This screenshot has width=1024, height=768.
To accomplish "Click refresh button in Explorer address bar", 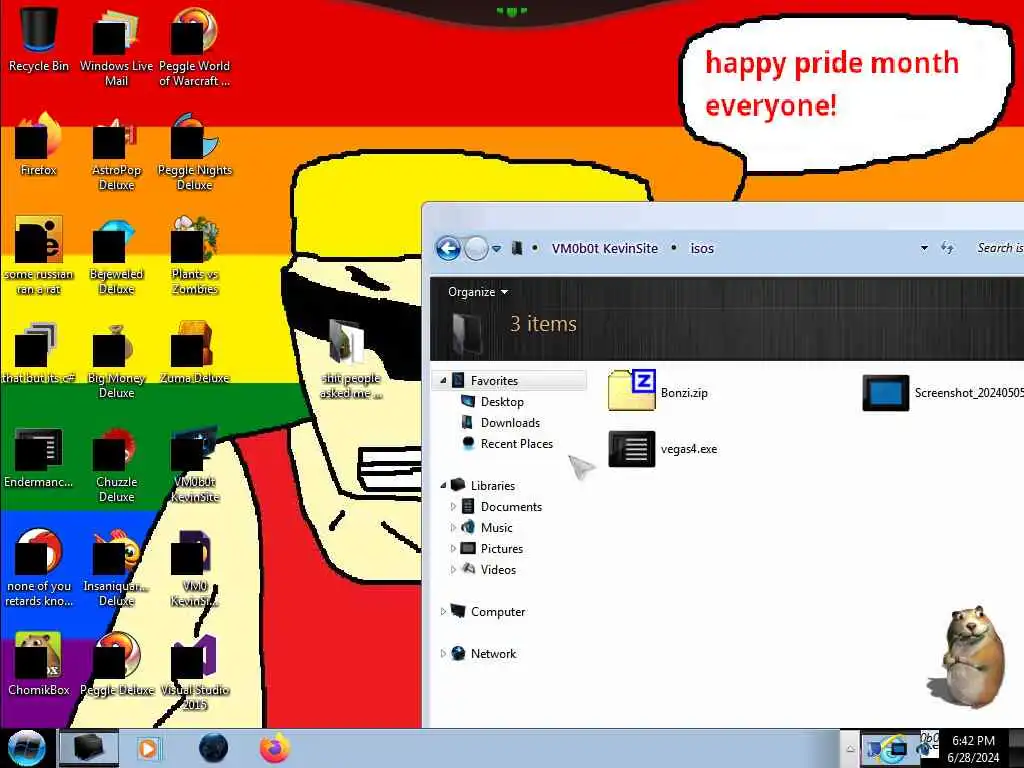I will click(947, 248).
